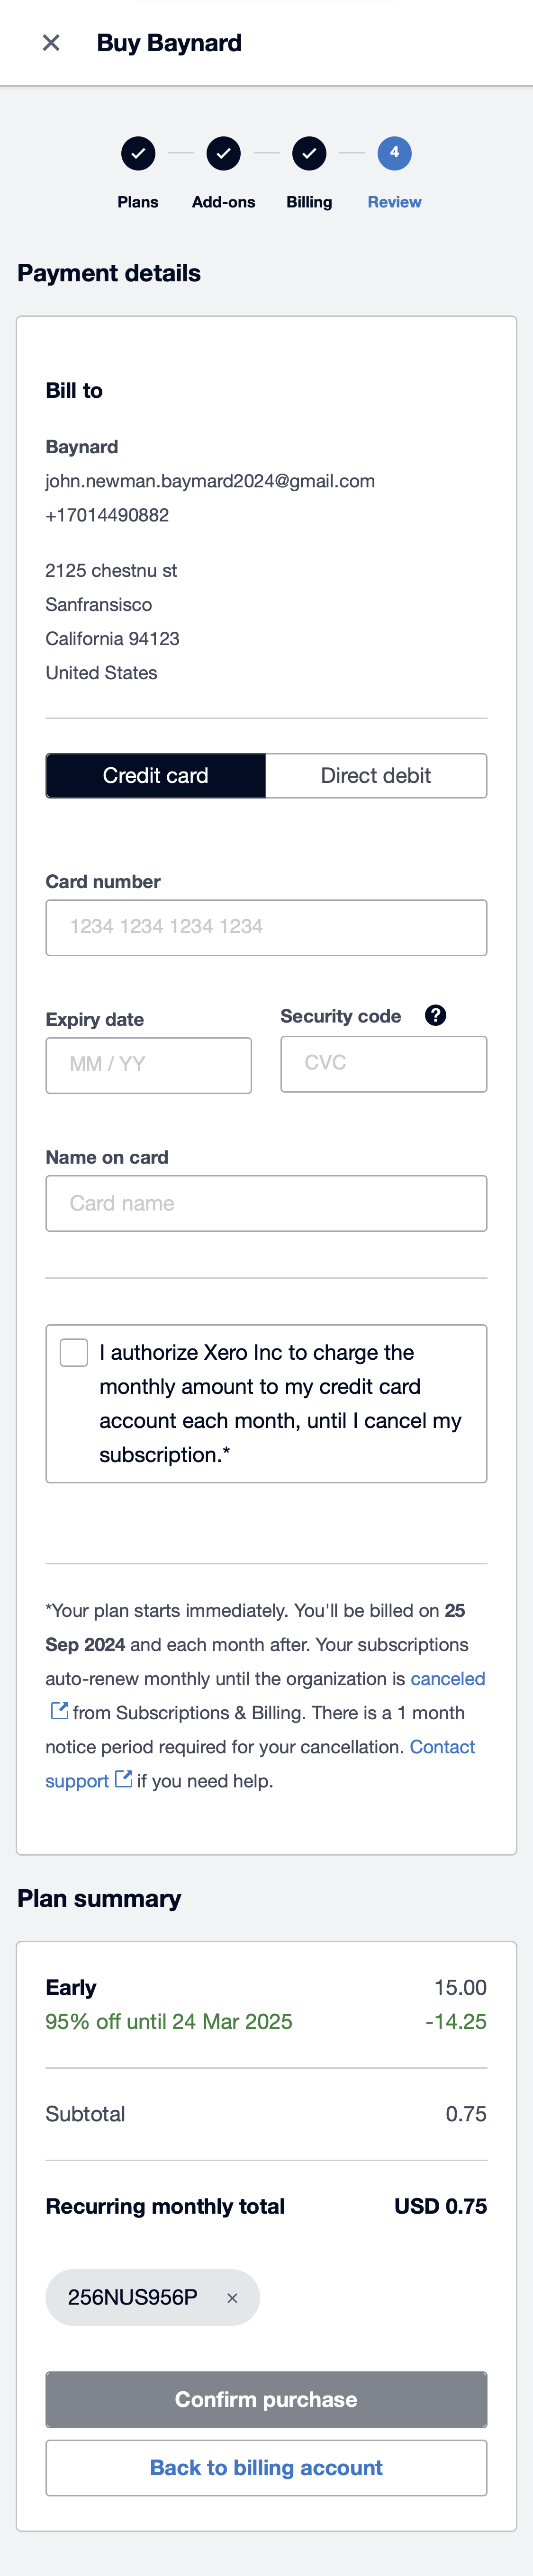Remove the 256NUS956P promo code
Screen dimensions: 533x2576
coord(232,2297)
